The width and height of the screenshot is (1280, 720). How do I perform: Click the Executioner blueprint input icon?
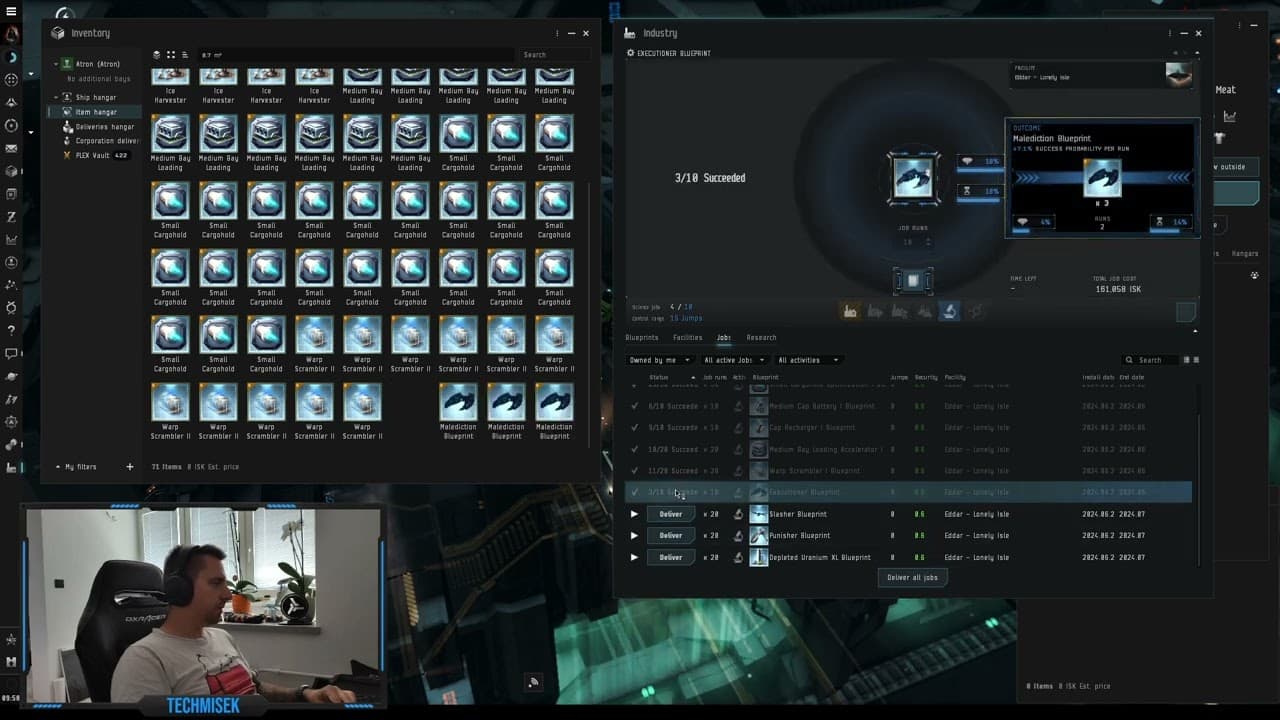[913, 178]
